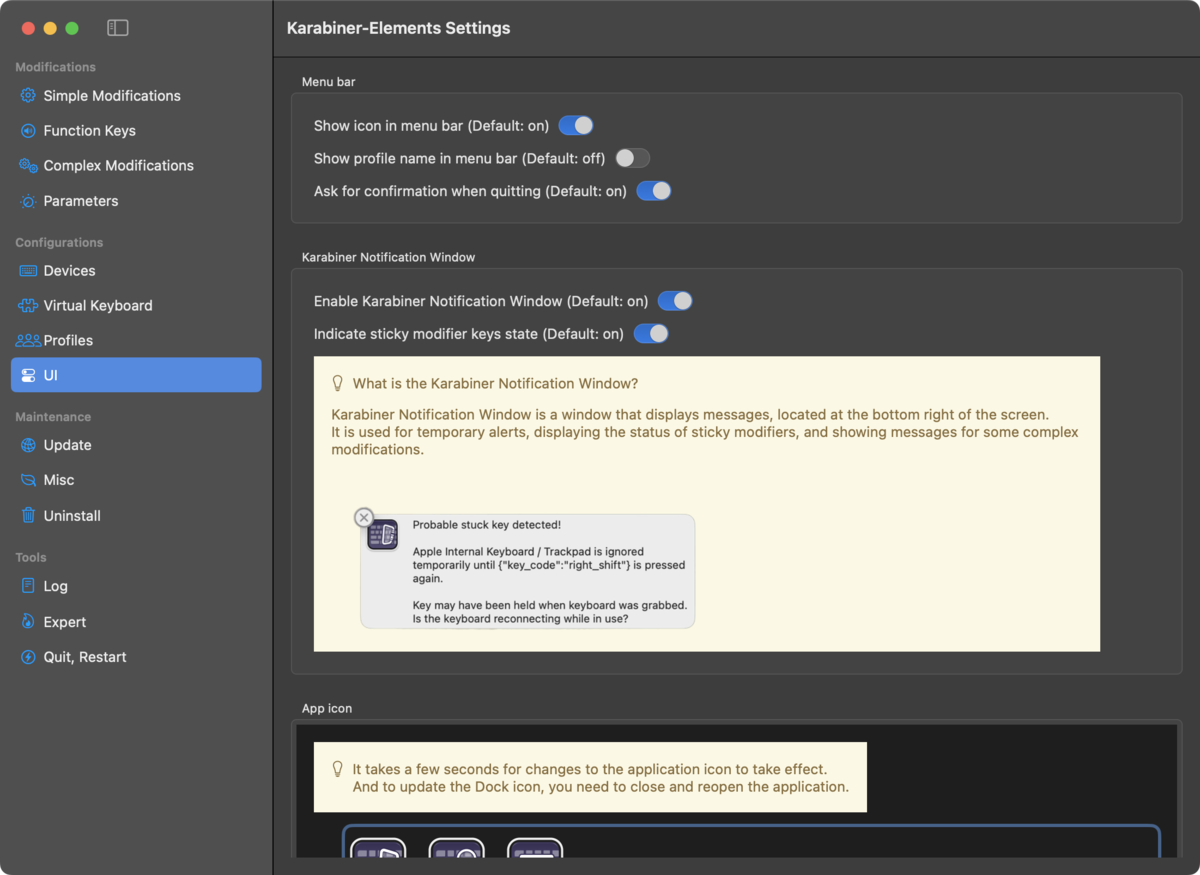Toggle Indicate sticky modifier keys state
This screenshot has width=1200, height=875.
click(x=651, y=334)
